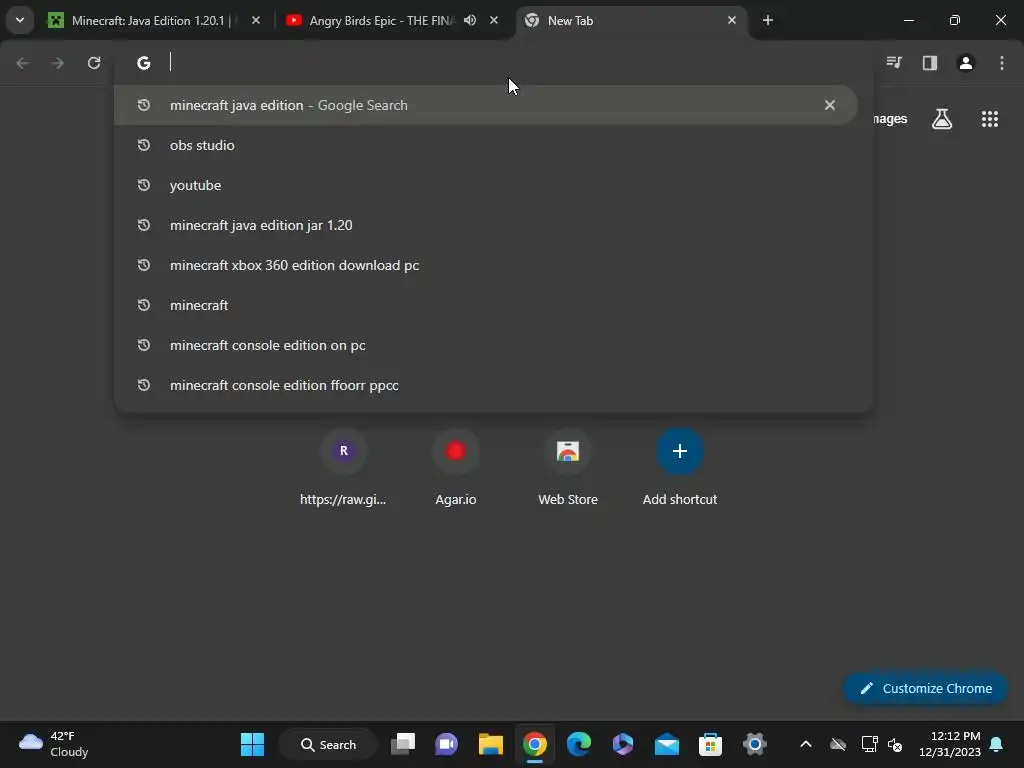Viewport: 1024px width, 768px height.
Task: Open the Copilot icon on taskbar
Action: click(622, 744)
